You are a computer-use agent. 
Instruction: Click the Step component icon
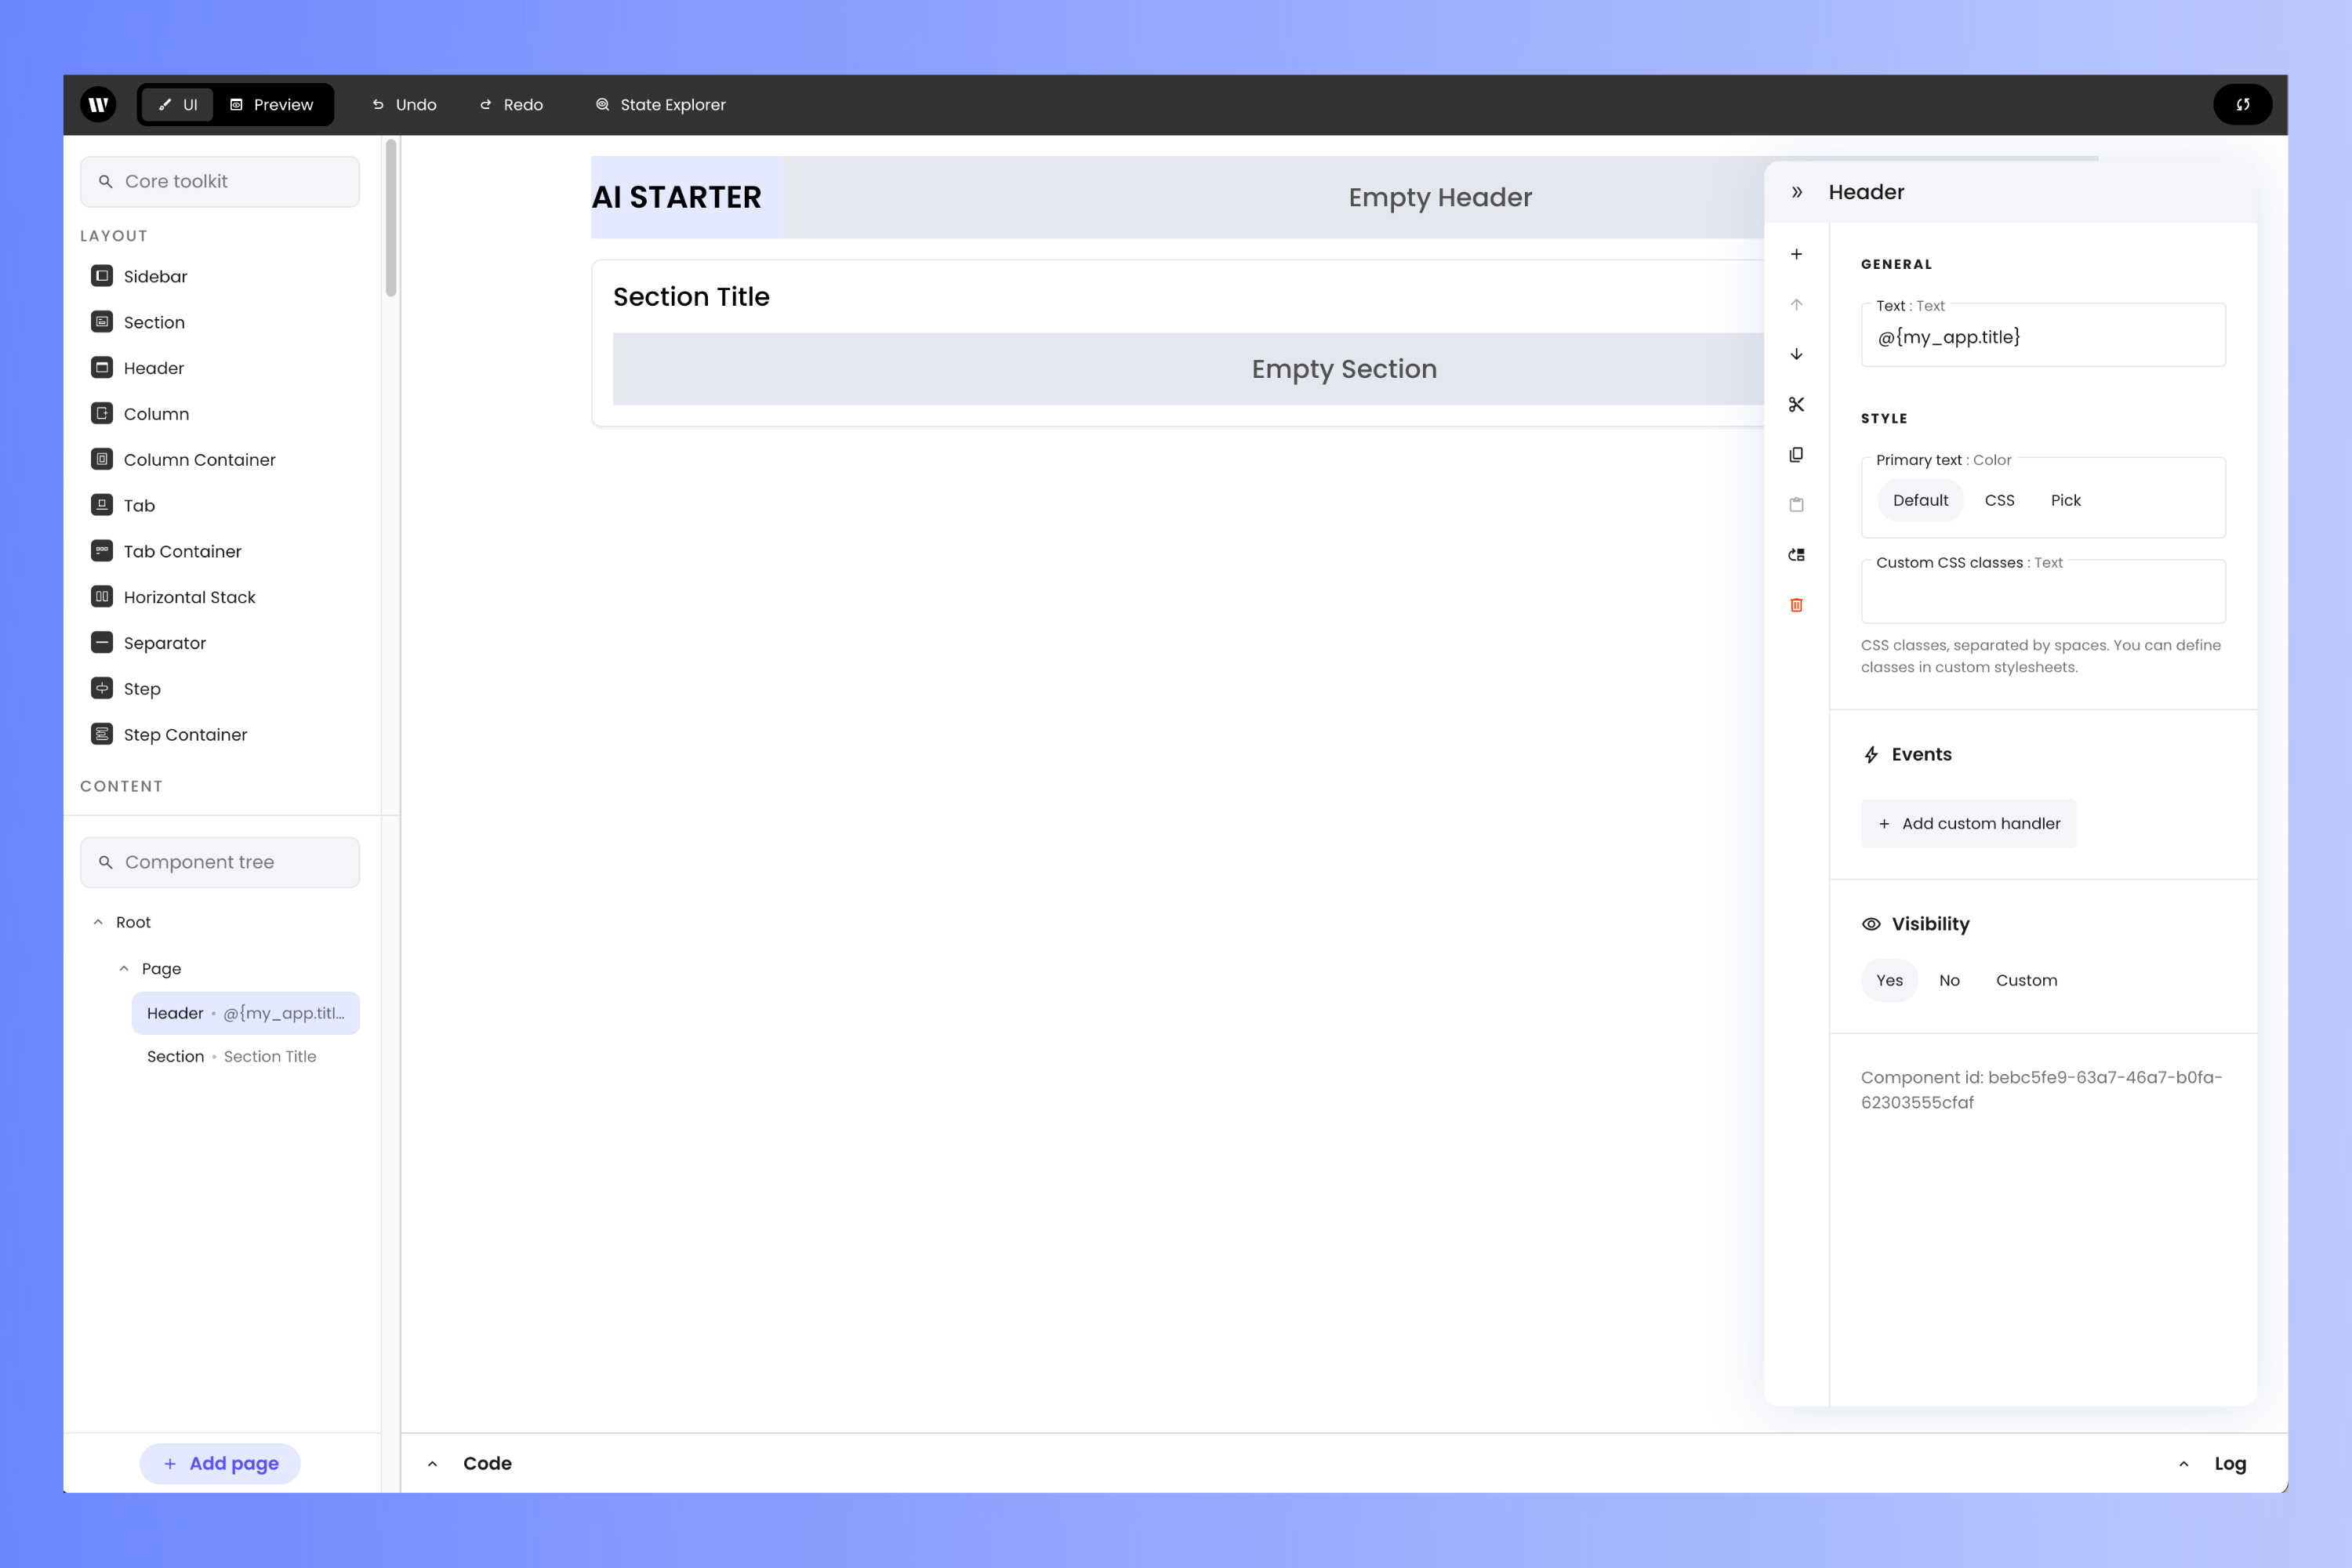pyautogui.click(x=102, y=688)
